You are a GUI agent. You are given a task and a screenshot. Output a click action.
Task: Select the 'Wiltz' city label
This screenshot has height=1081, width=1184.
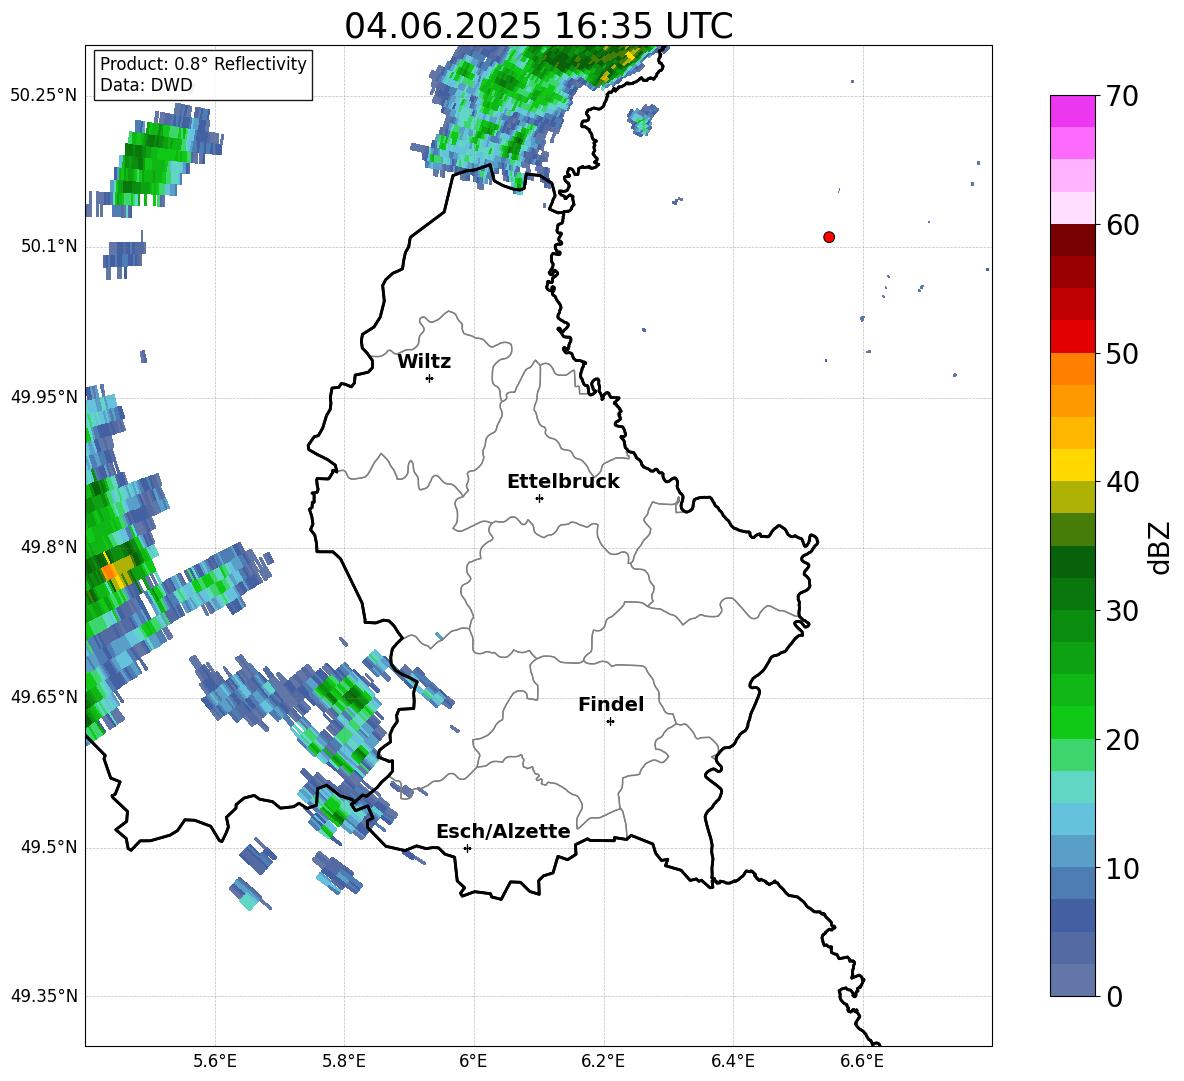point(424,362)
